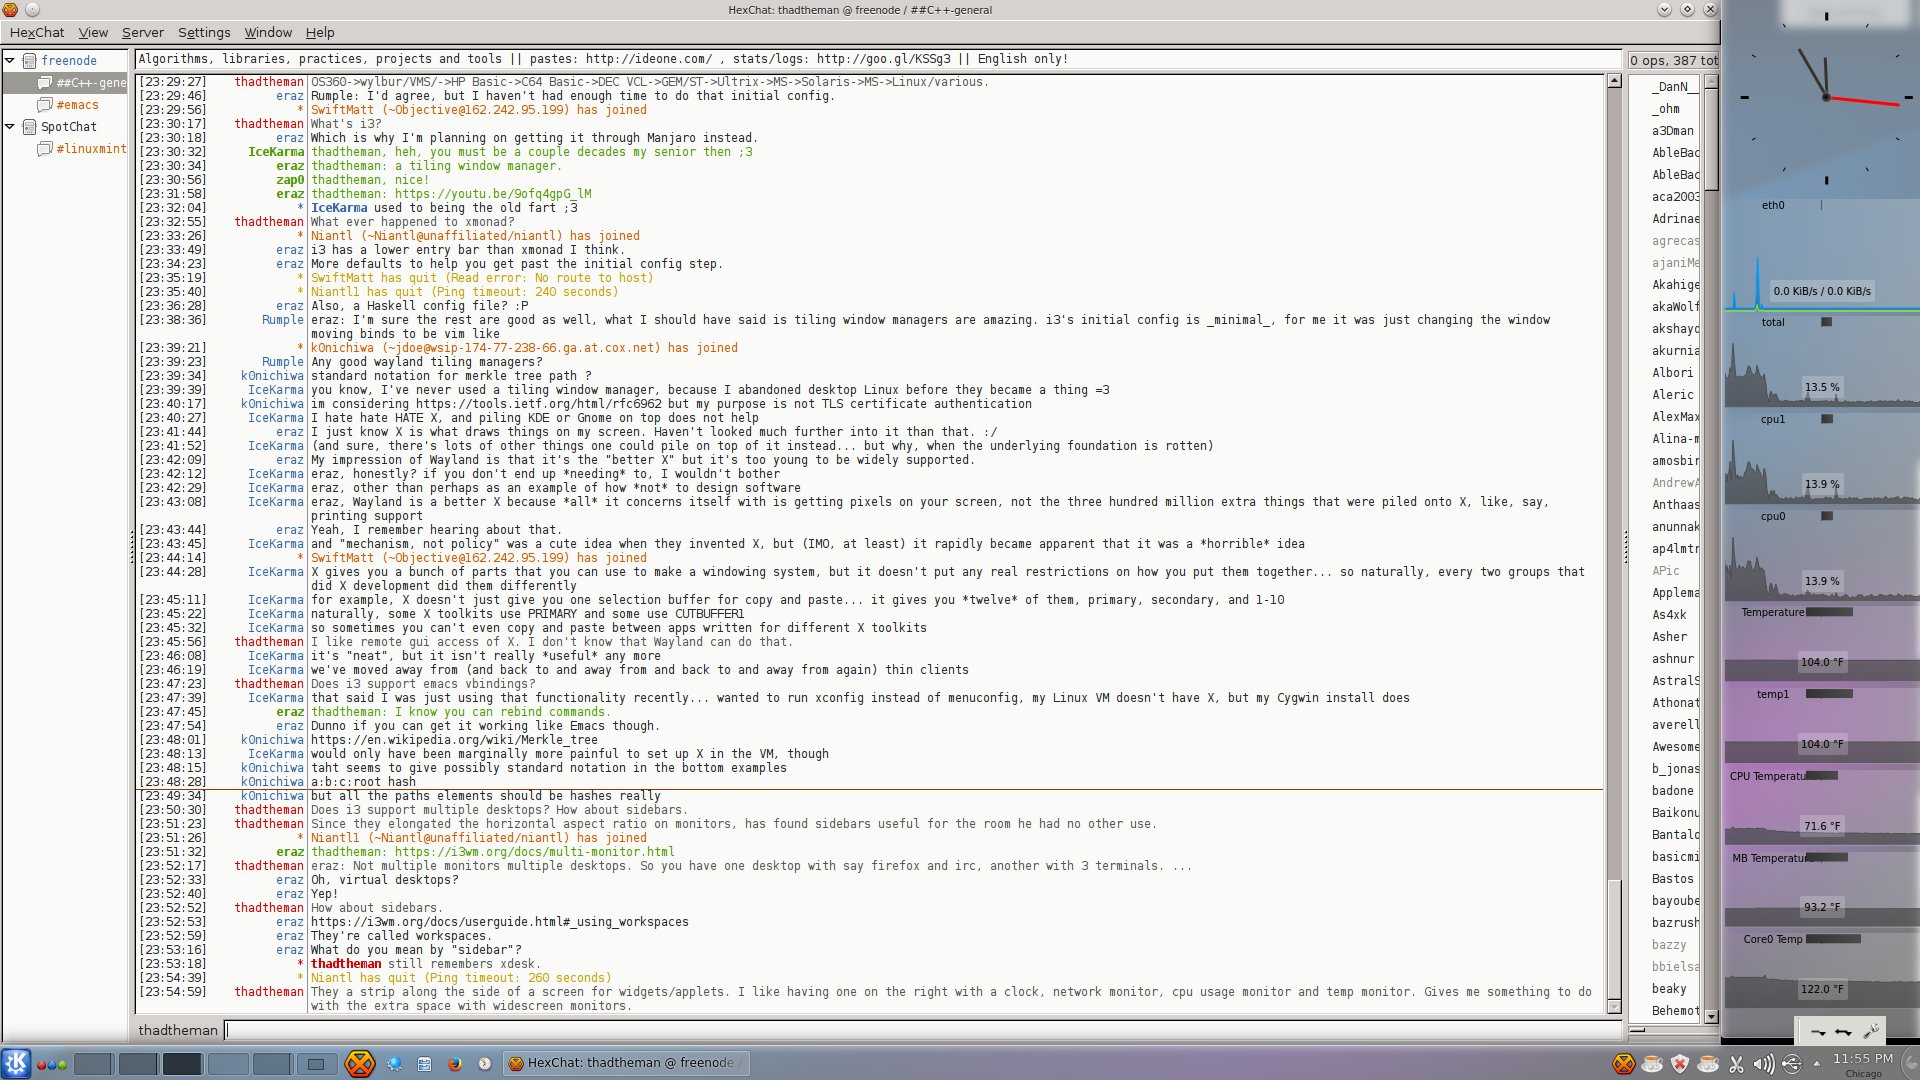The image size is (1920, 1080).
Task: Click into the channel topic field
Action: (878, 59)
